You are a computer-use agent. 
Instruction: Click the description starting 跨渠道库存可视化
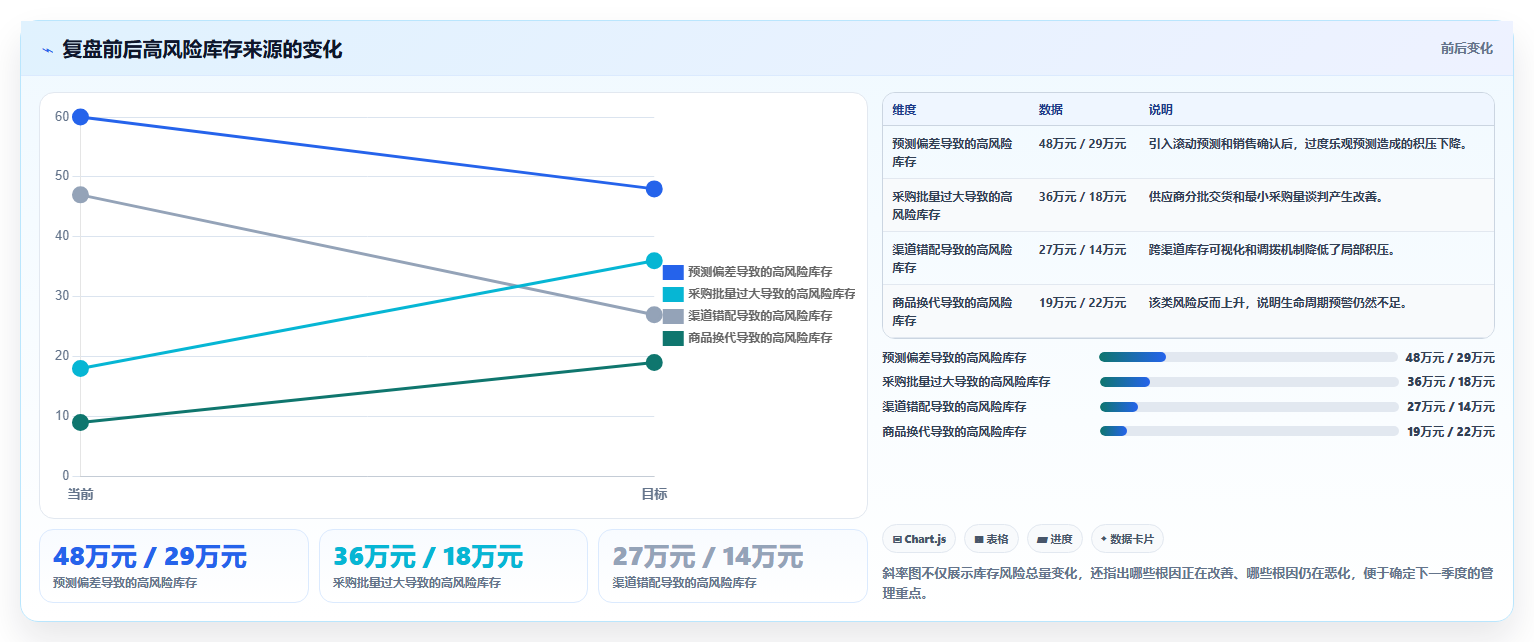[1272, 250]
